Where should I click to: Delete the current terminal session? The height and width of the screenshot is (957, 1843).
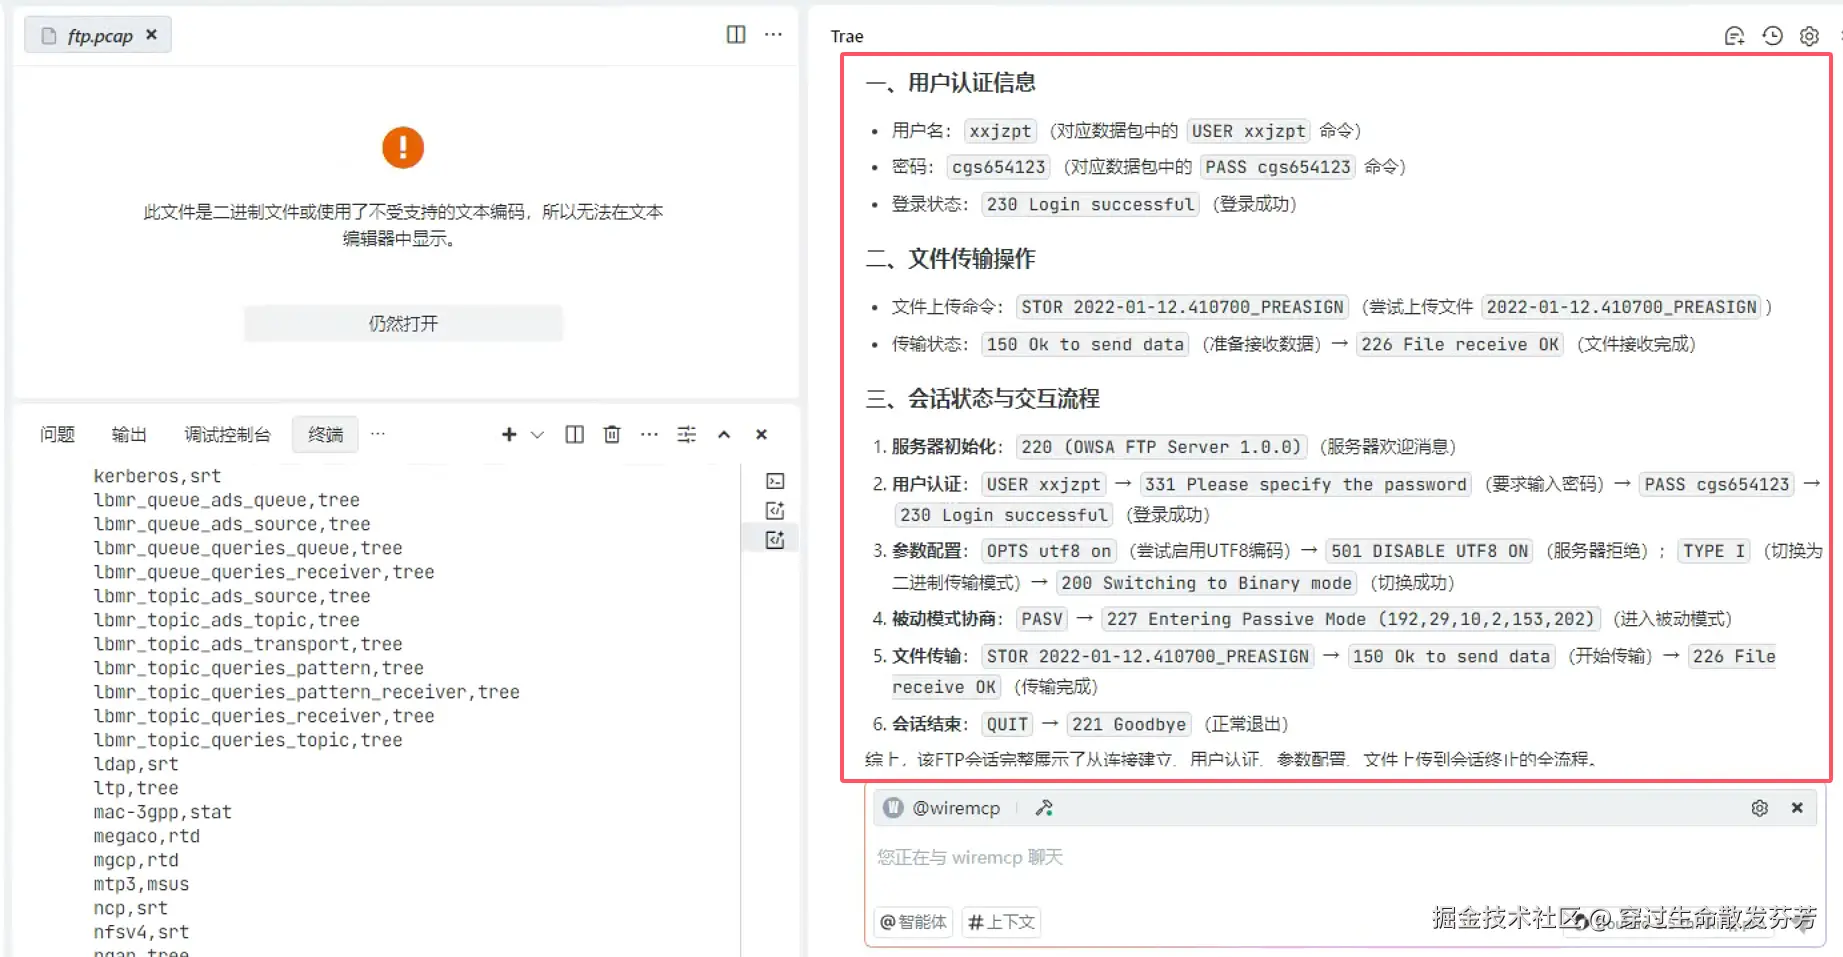tap(612, 434)
